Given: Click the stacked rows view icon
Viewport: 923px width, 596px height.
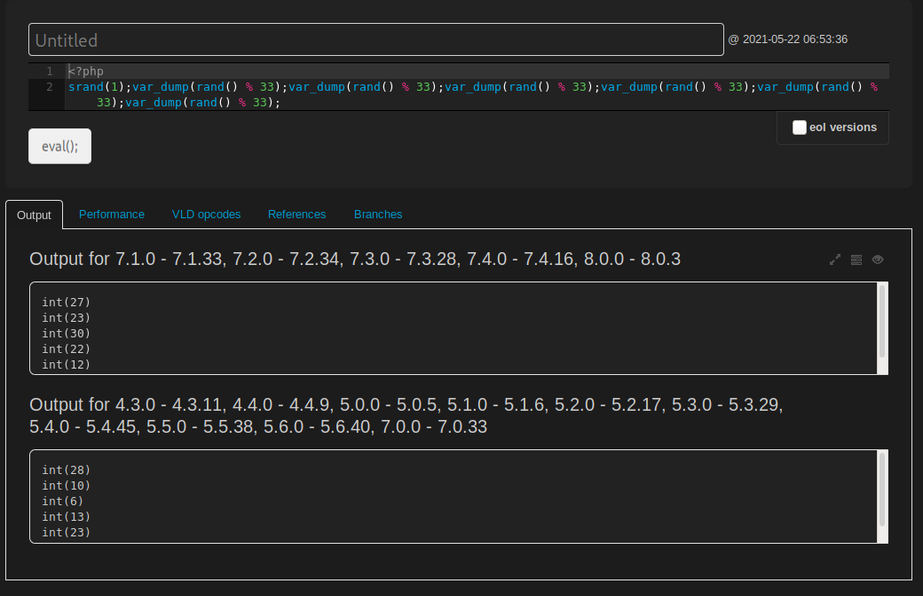Looking at the screenshot, I should pyautogui.click(x=856, y=260).
